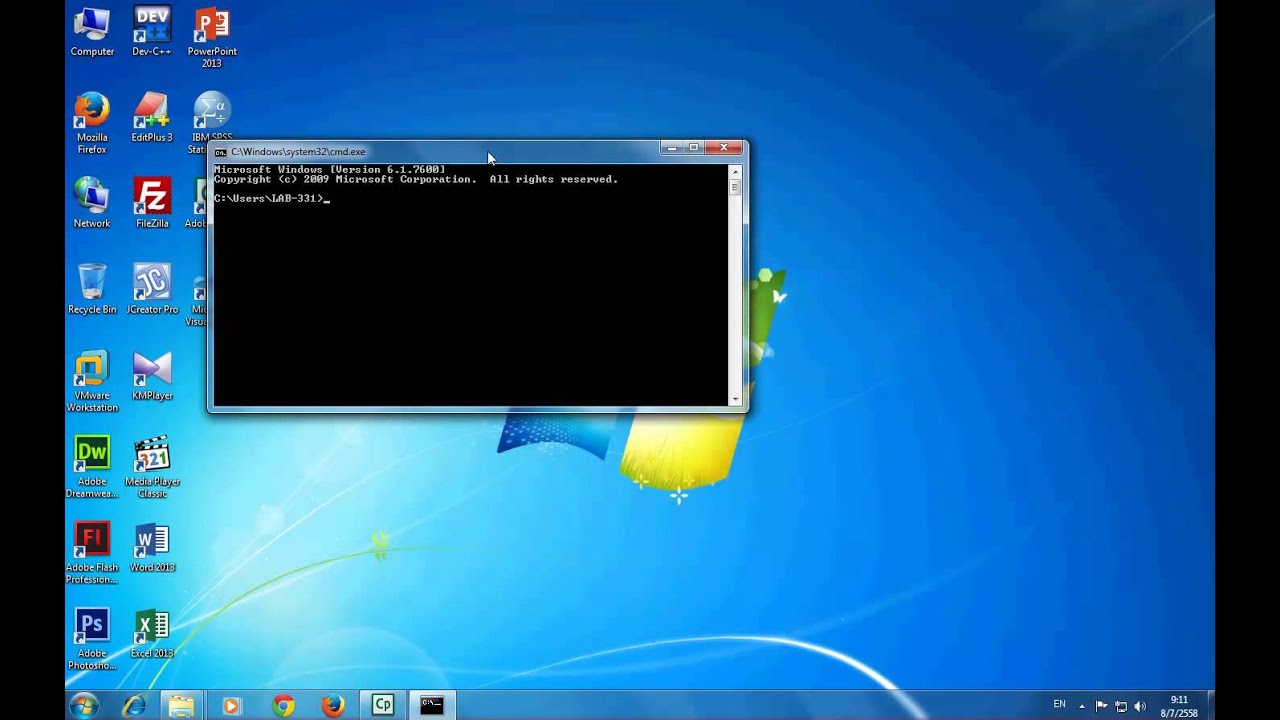Select the Network desktop icon
The height and width of the screenshot is (720, 1280).
[92, 204]
